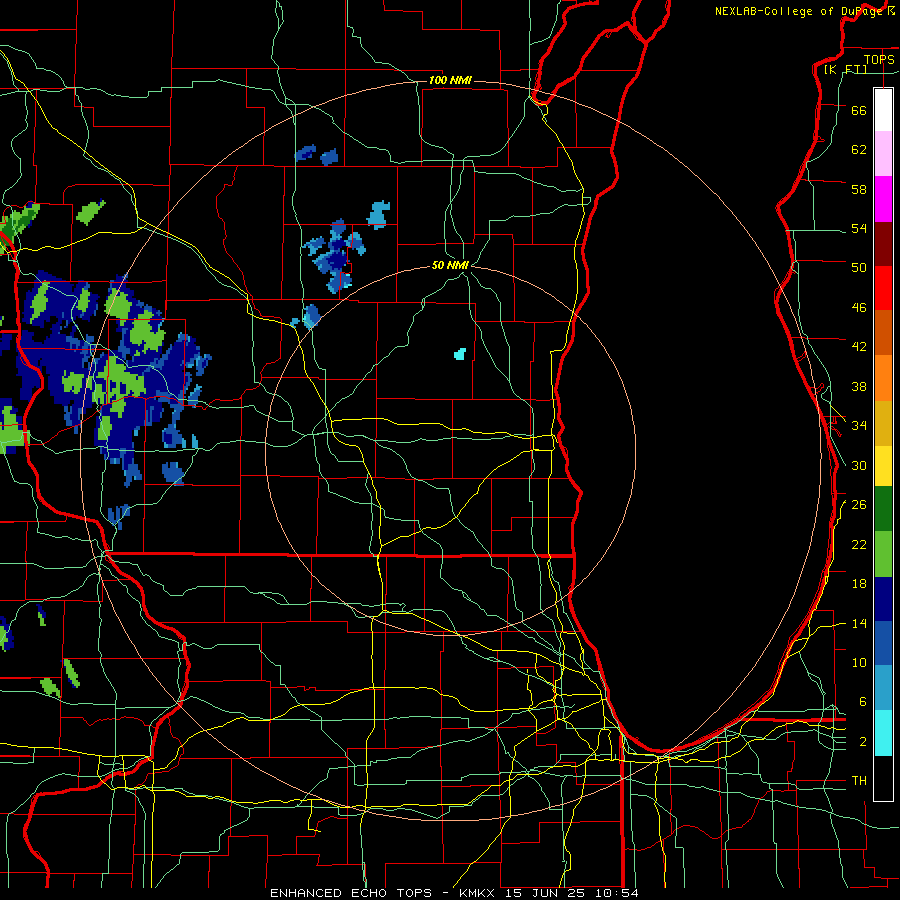Select the bright yellow legend swatch
This screenshot has height=900, width=900.
tap(883, 466)
